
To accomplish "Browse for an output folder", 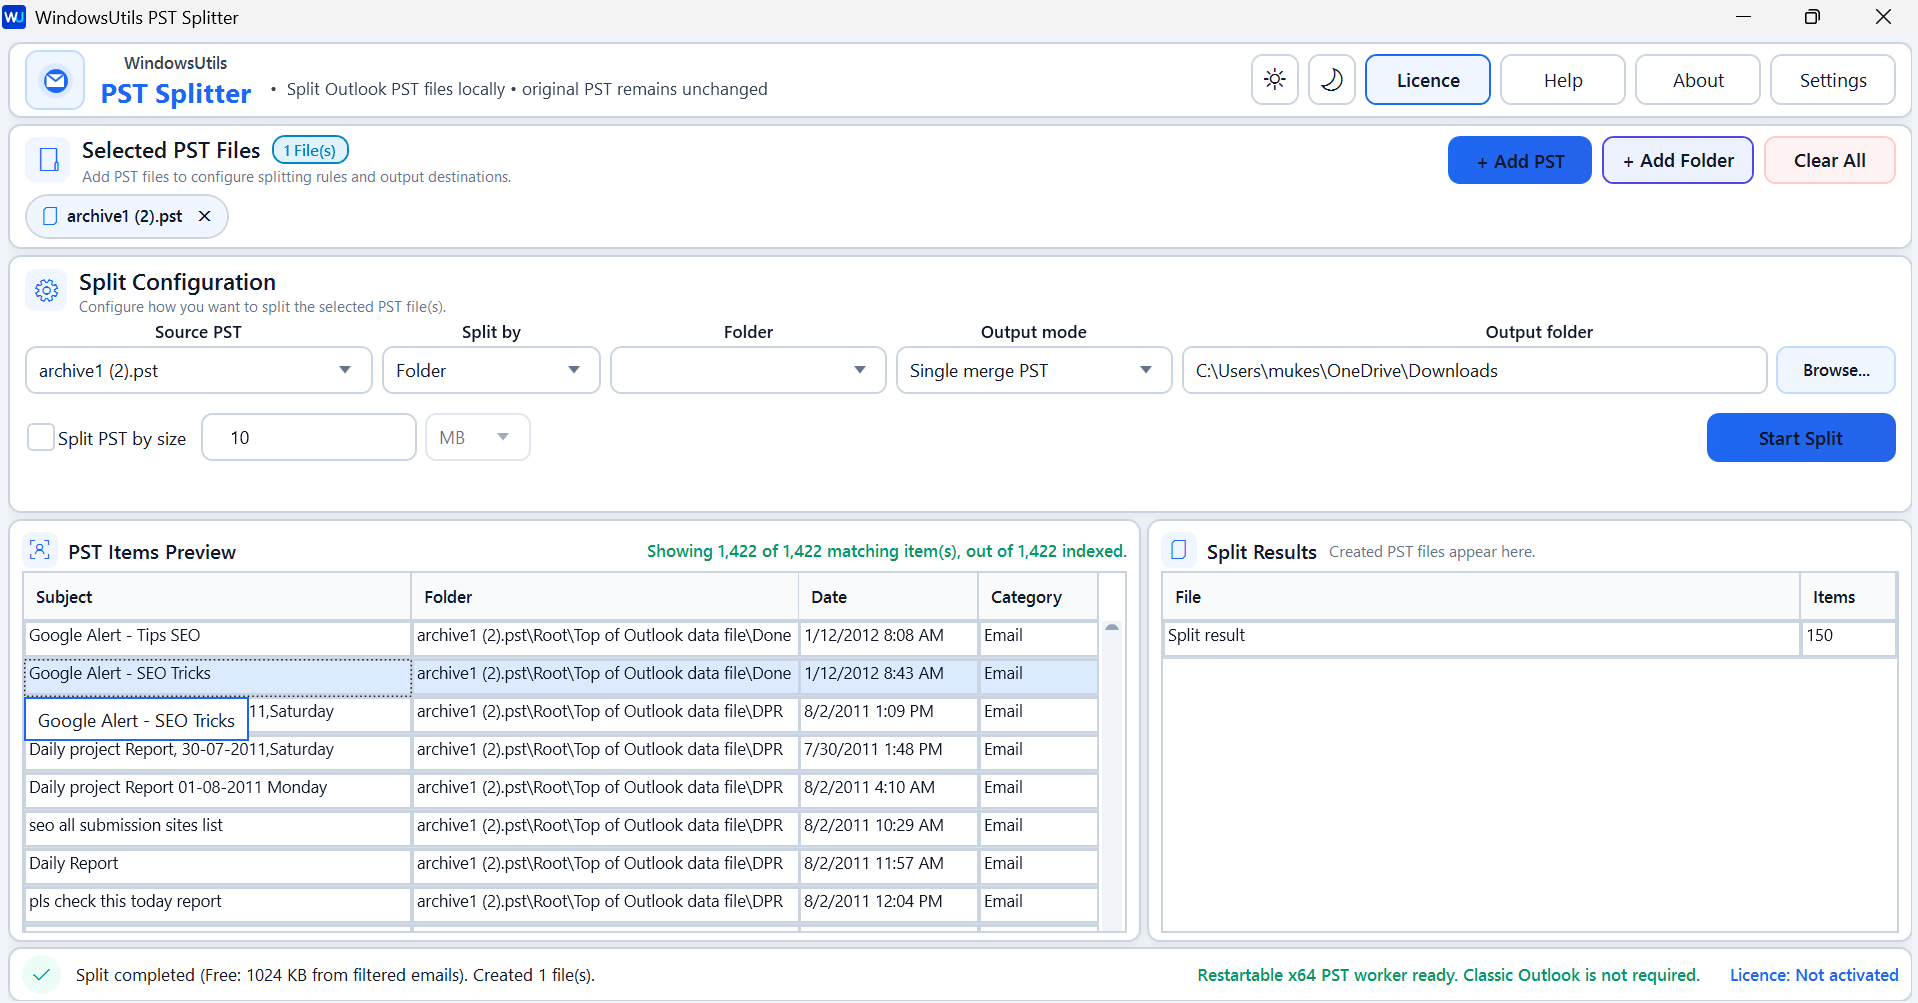I will pos(1835,370).
